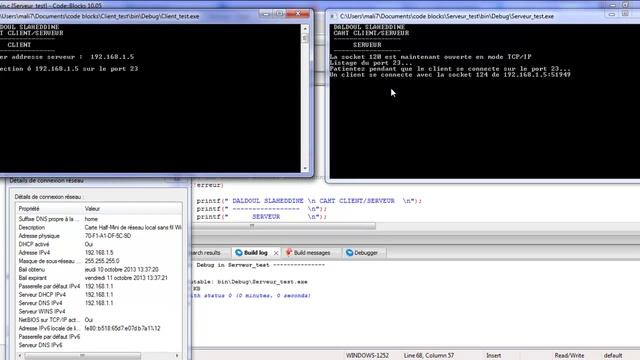Close the Client_test console window

coord(298,14)
